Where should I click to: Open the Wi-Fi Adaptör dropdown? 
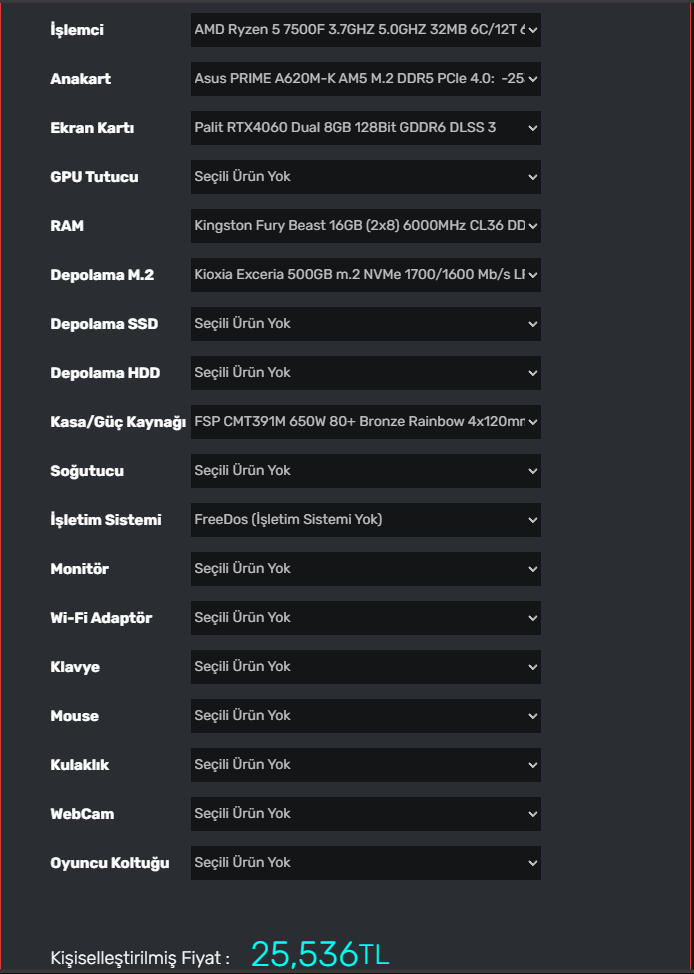pos(365,618)
